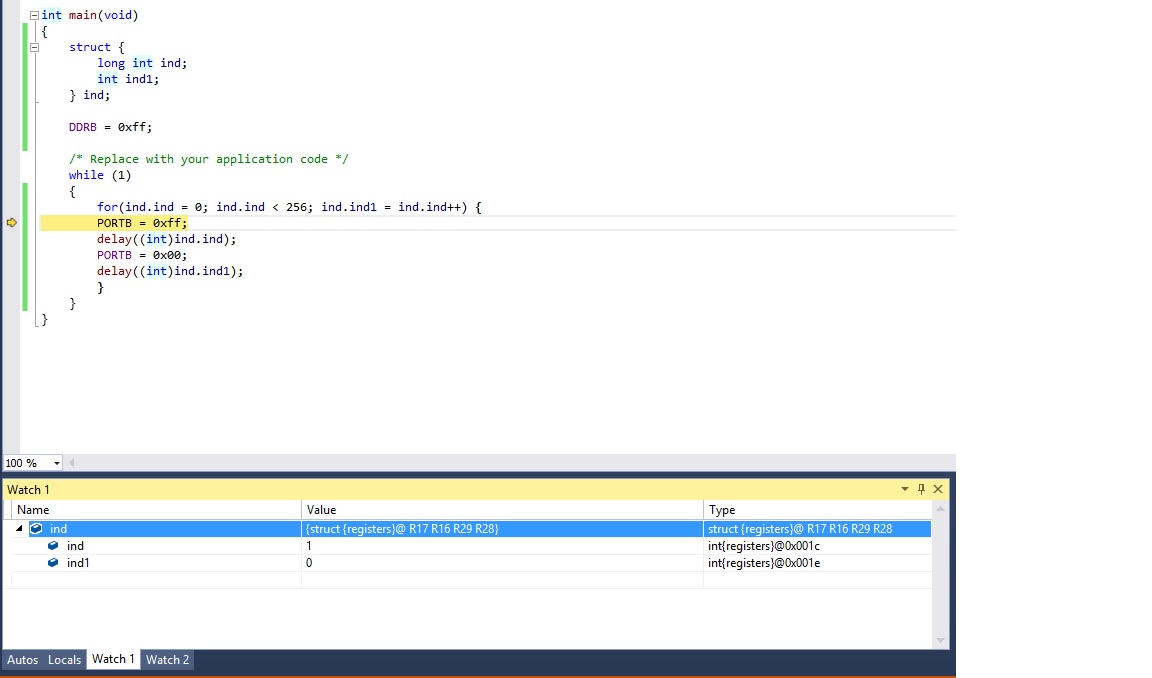Click Watch panel scroll up arrow
1152x678 pixels.
pyautogui.click(x=940, y=509)
